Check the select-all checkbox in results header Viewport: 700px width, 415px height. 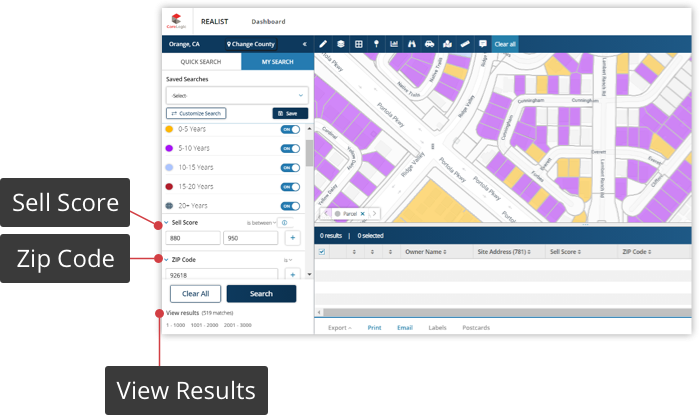[x=321, y=252]
